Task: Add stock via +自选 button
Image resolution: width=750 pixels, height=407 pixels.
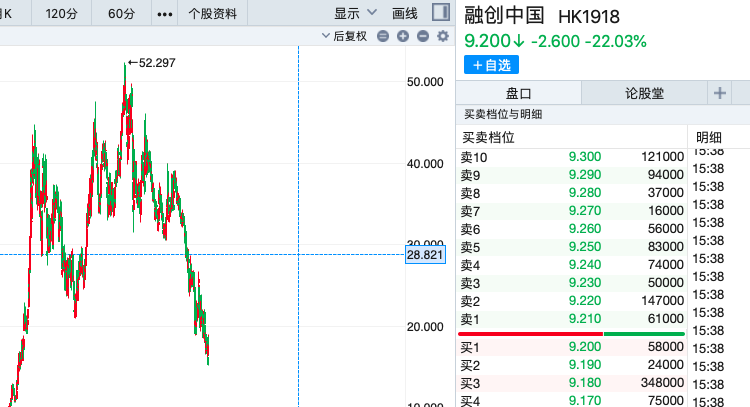Action: pos(491,65)
